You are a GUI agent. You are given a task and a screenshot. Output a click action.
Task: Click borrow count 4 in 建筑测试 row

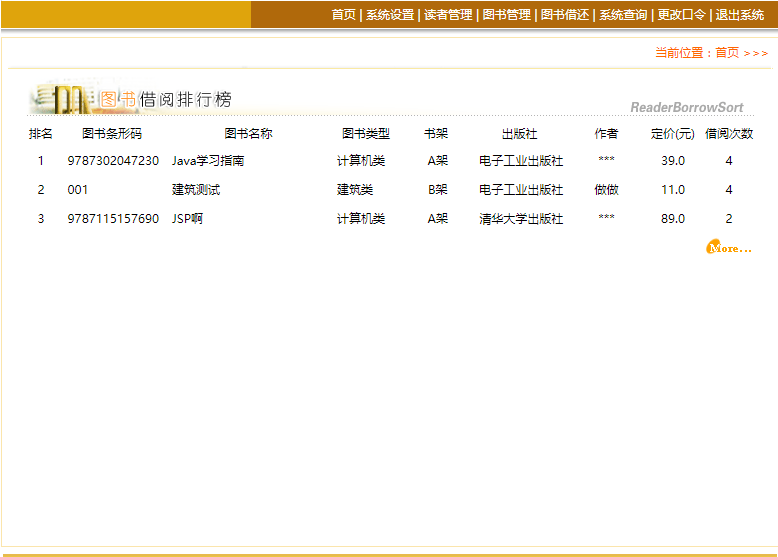(728, 189)
